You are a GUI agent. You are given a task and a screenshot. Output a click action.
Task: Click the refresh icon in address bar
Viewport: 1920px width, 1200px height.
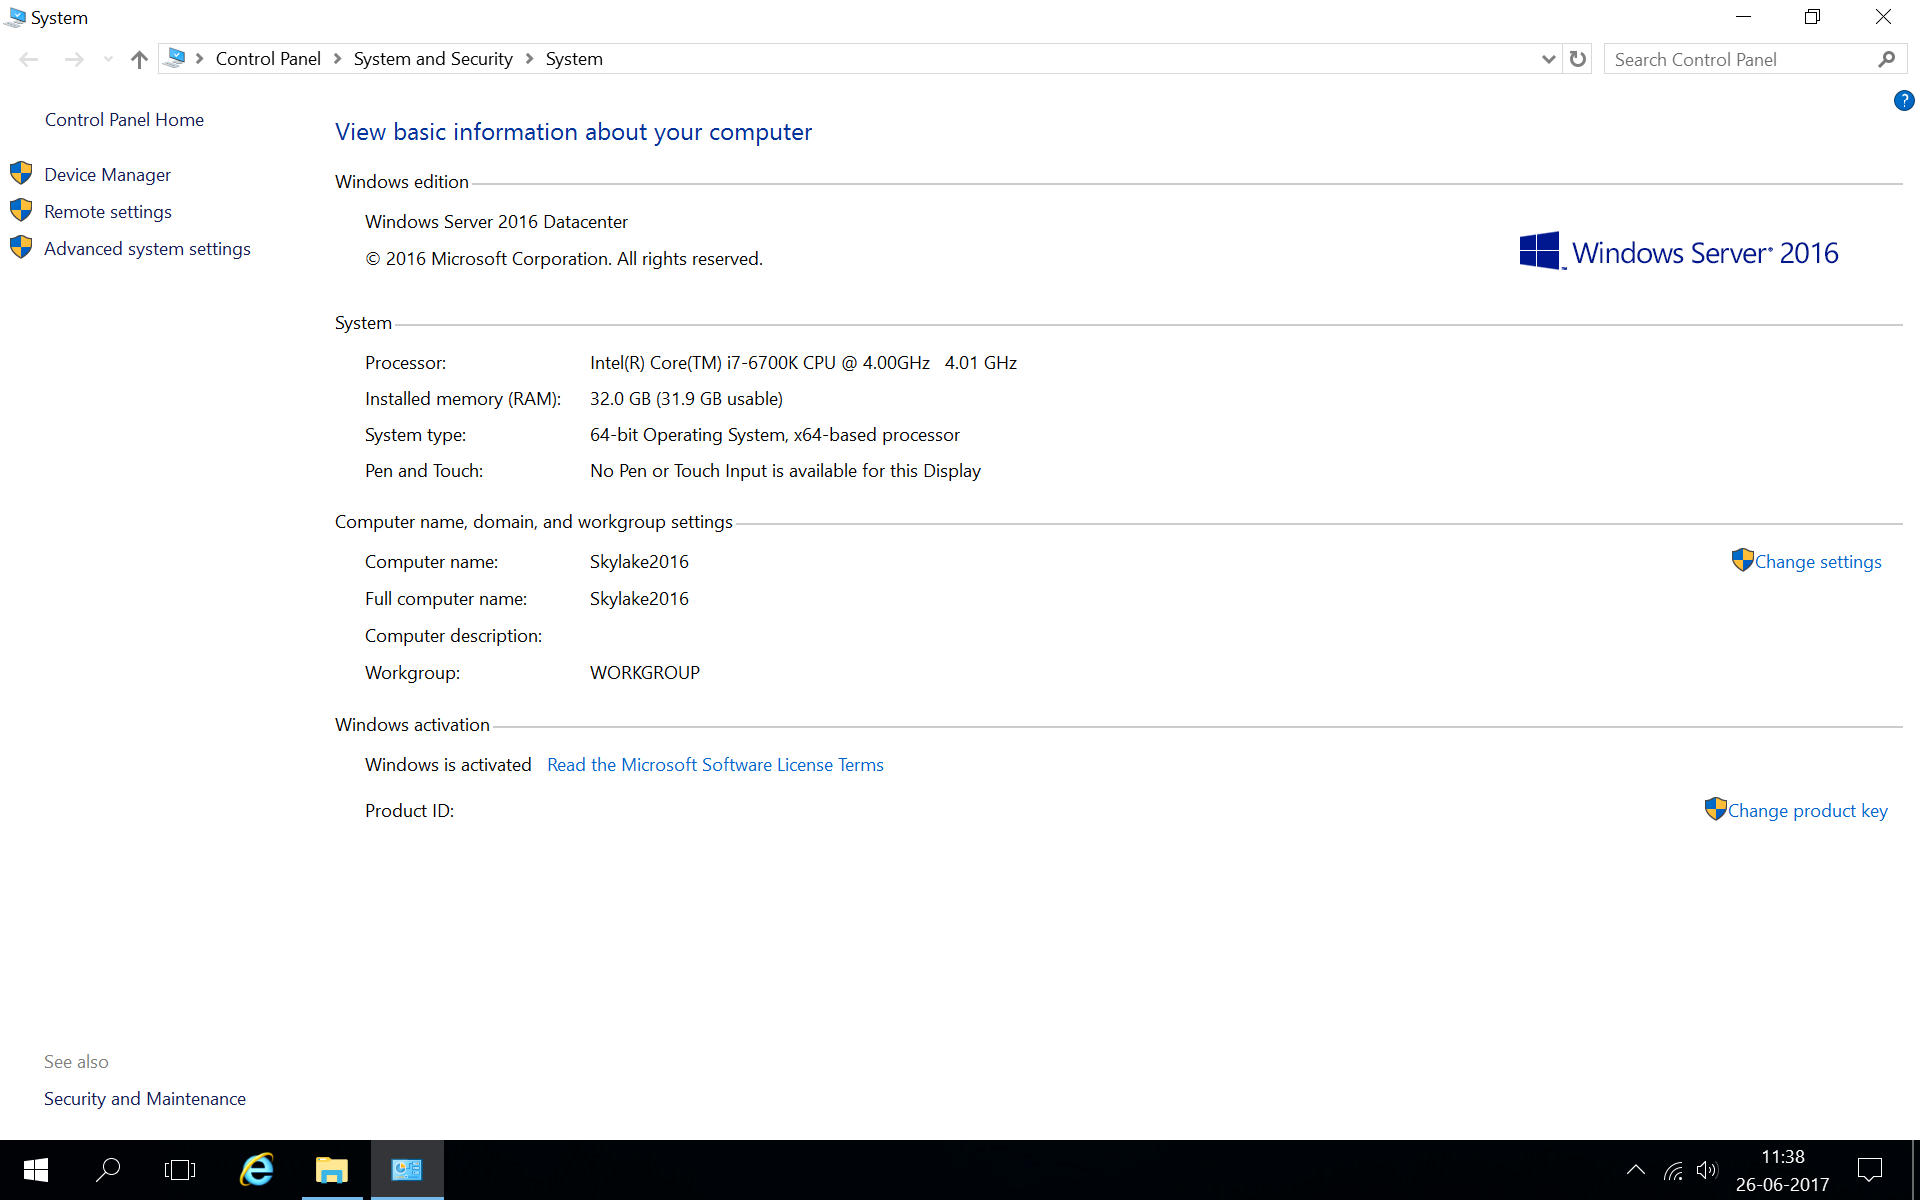tap(1578, 59)
